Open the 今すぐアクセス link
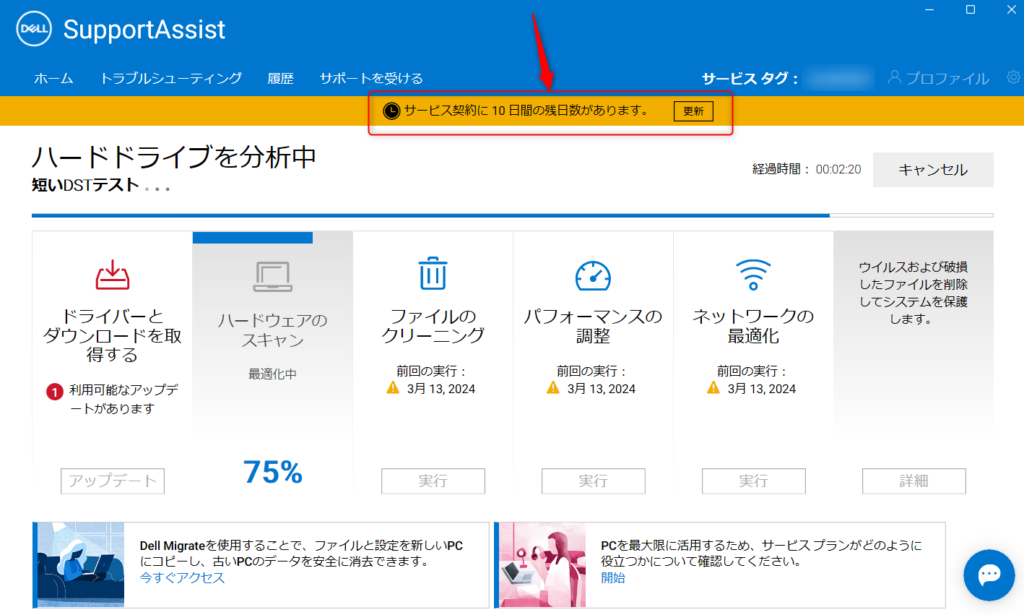Screen dimensions: 1024x615 click(x=182, y=578)
